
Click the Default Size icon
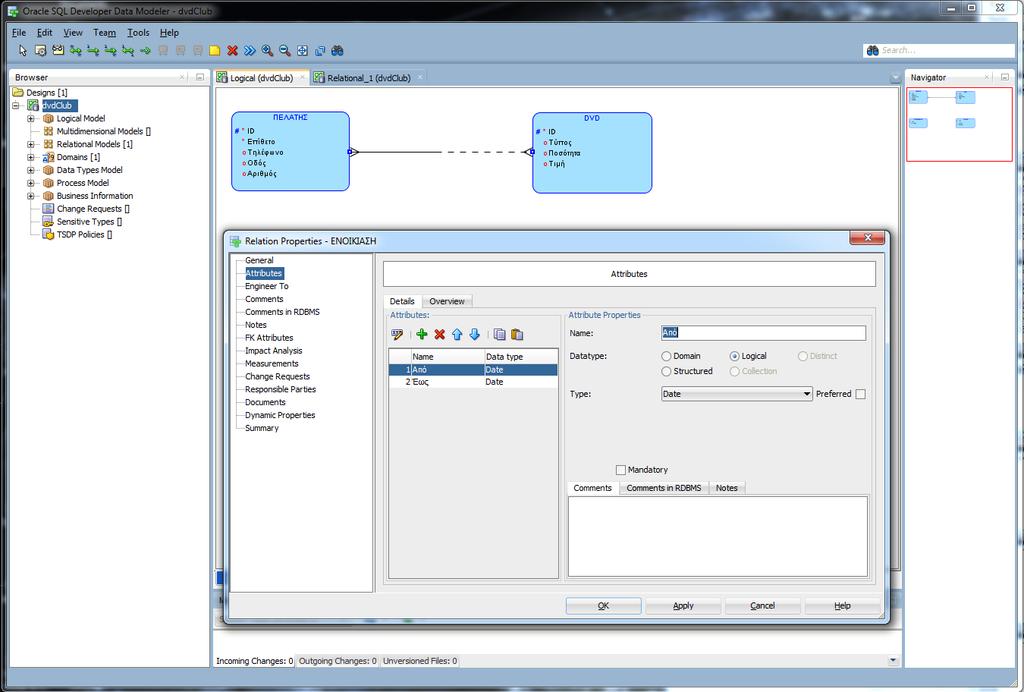pyautogui.click(x=320, y=50)
